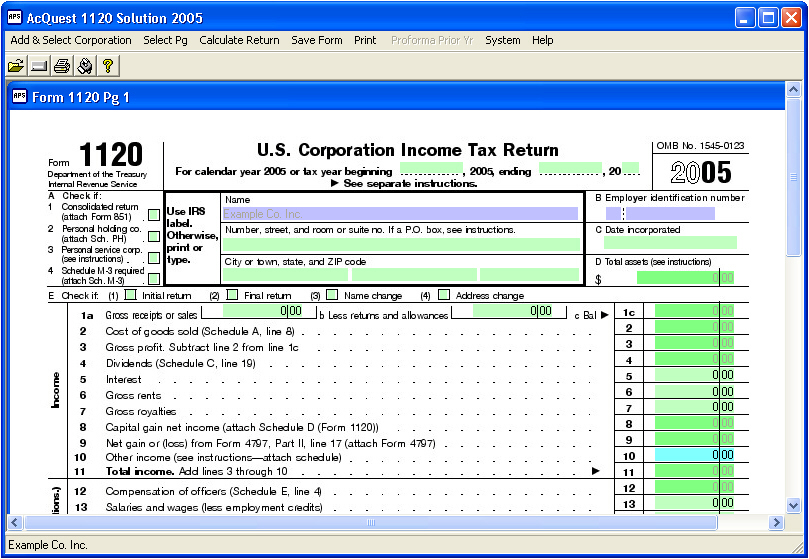This screenshot has width=809, height=559.
Task: Check the Schedule M-3 required box
Action: (154, 279)
